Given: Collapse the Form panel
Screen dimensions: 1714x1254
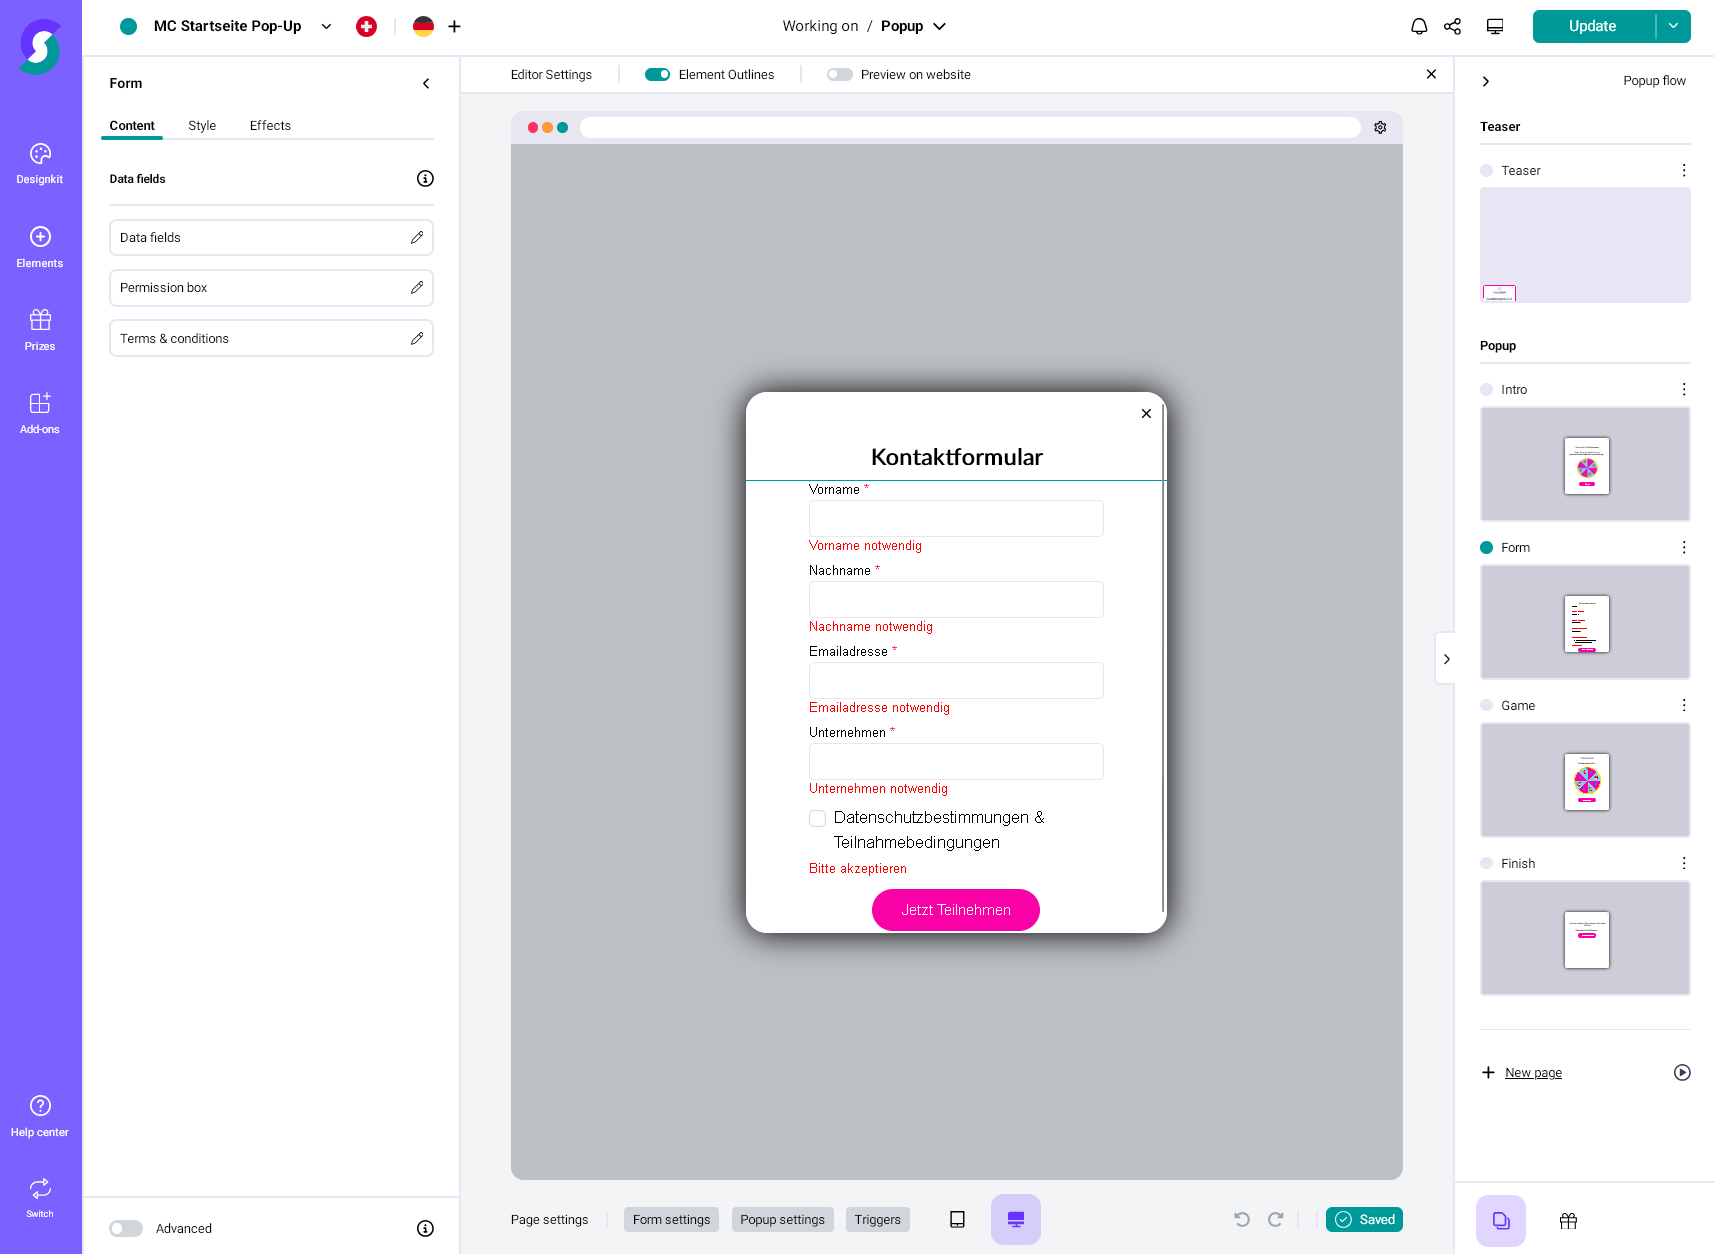Looking at the screenshot, I should (x=426, y=84).
